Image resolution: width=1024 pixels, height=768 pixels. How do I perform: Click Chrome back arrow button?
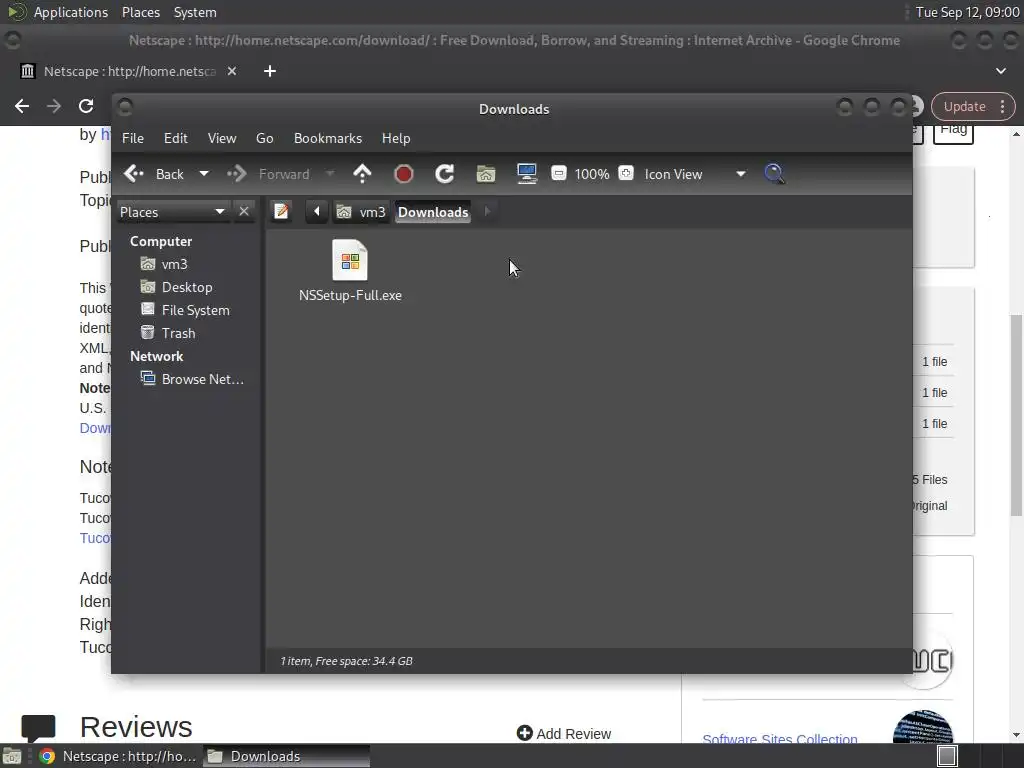(x=22, y=106)
